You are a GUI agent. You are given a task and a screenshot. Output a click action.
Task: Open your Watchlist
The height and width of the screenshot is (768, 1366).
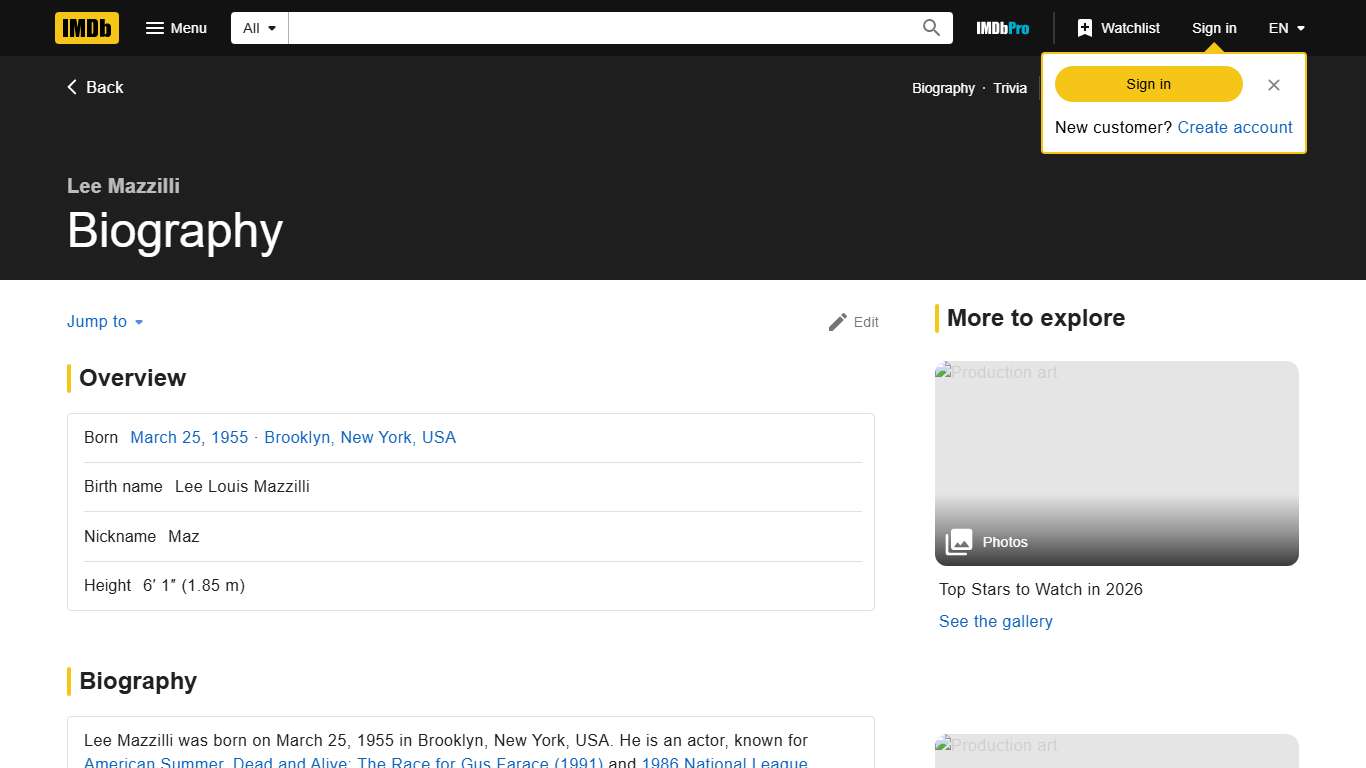pyautogui.click(x=1118, y=28)
